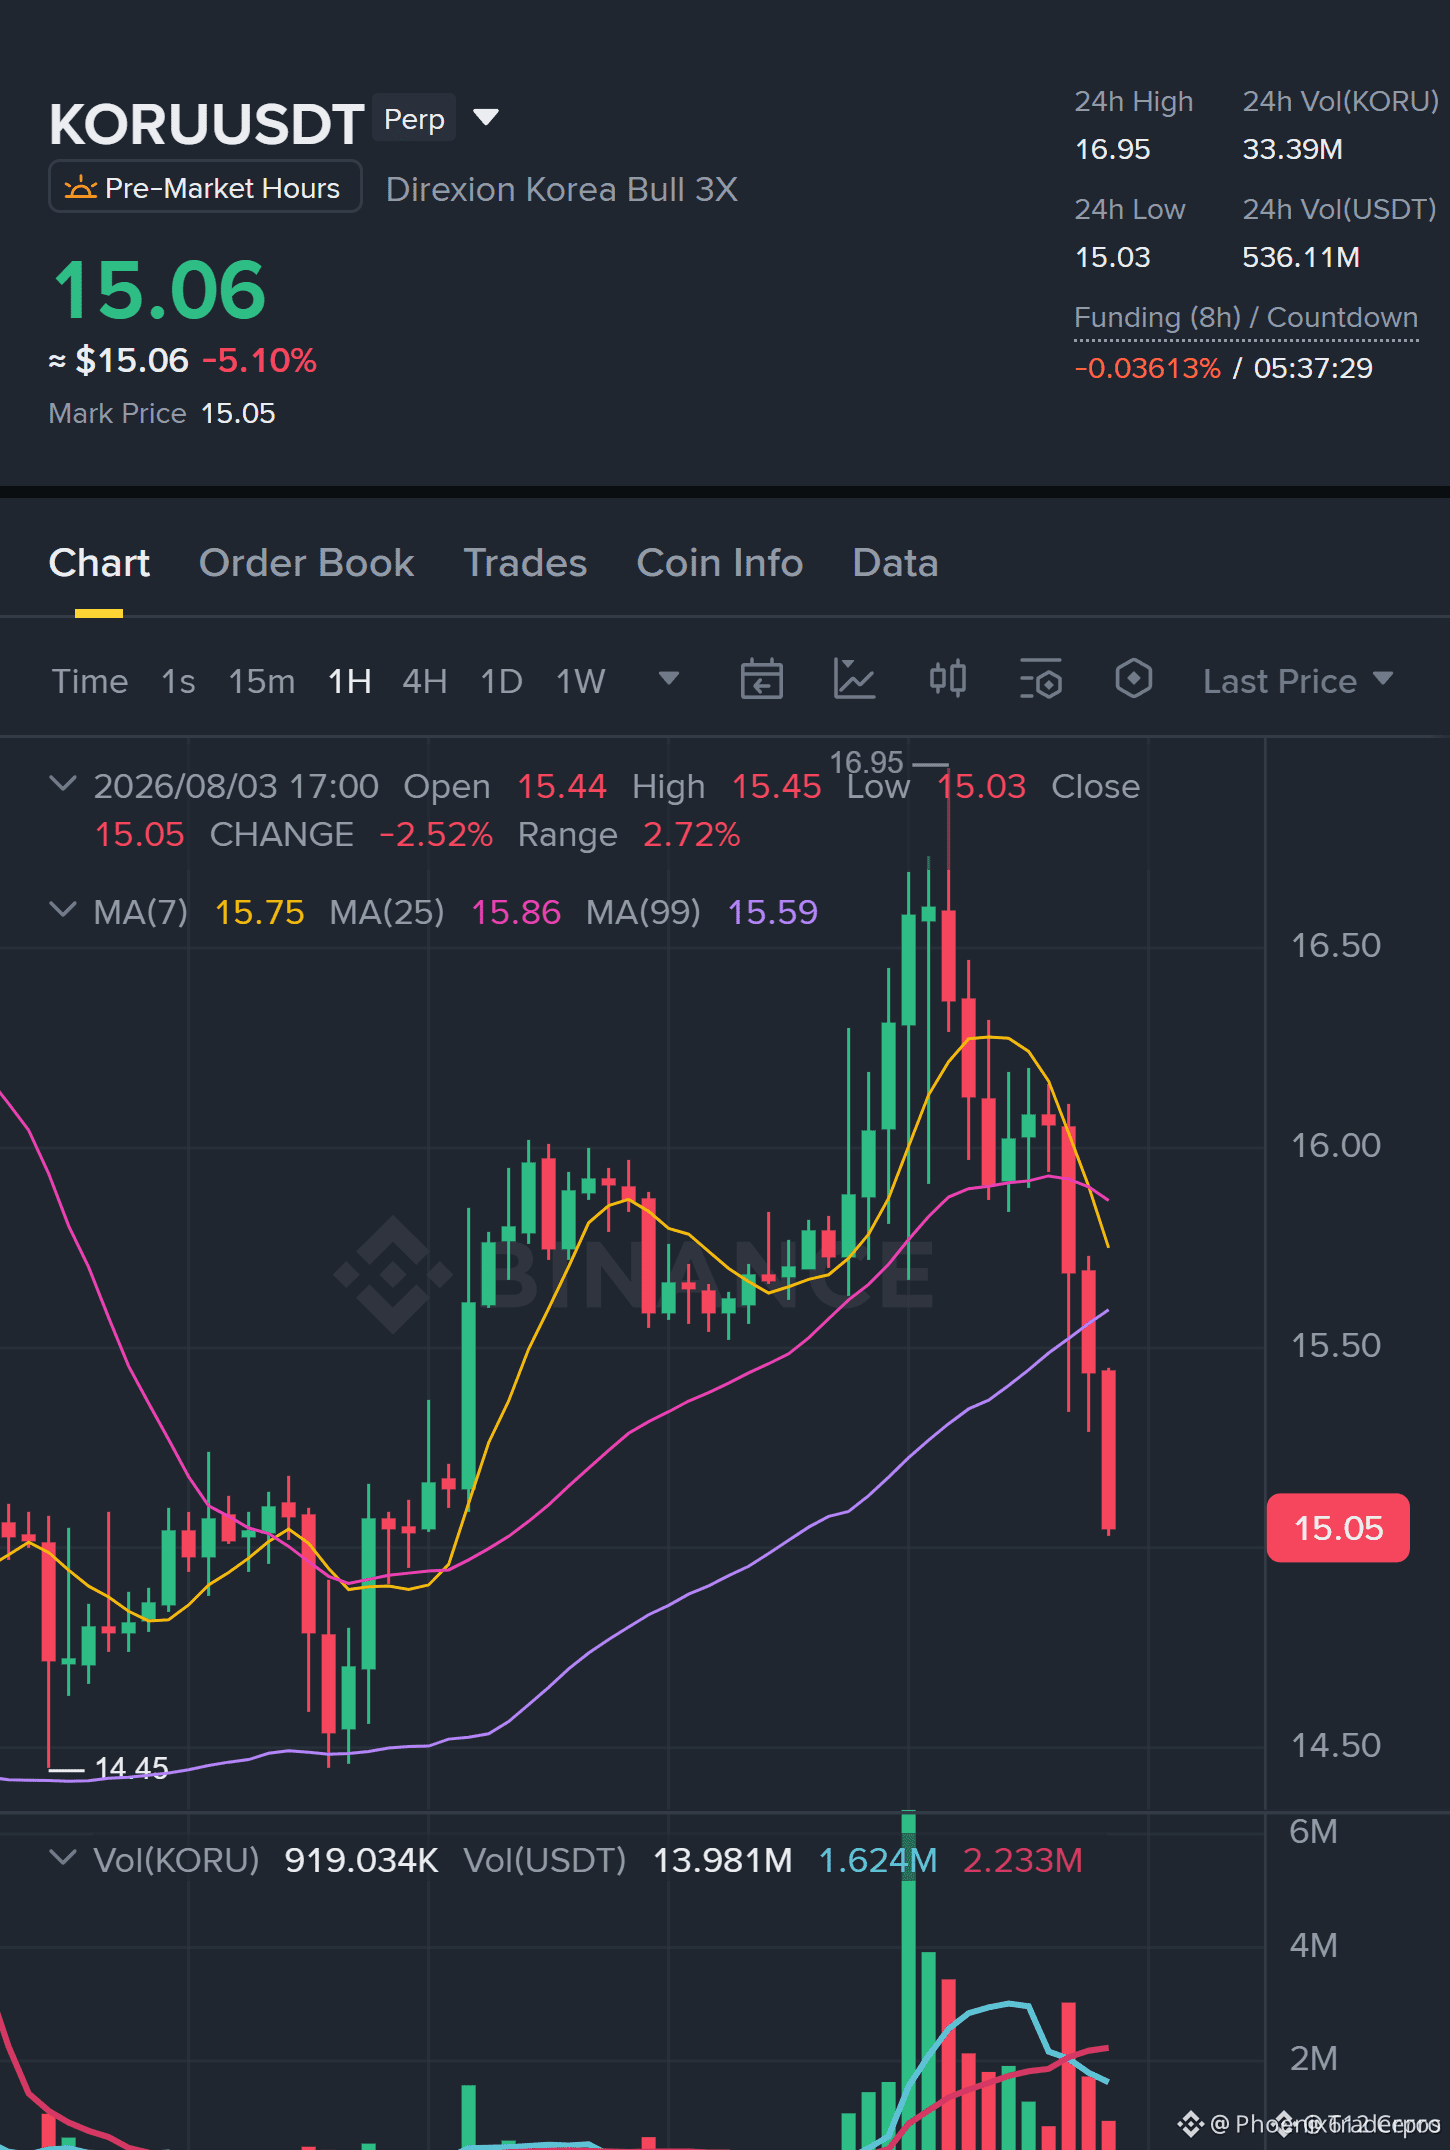Open the Last Price type dropdown
This screenshot has height=2150, width=1450.
pyautogui.click(x=1298, y=681)
